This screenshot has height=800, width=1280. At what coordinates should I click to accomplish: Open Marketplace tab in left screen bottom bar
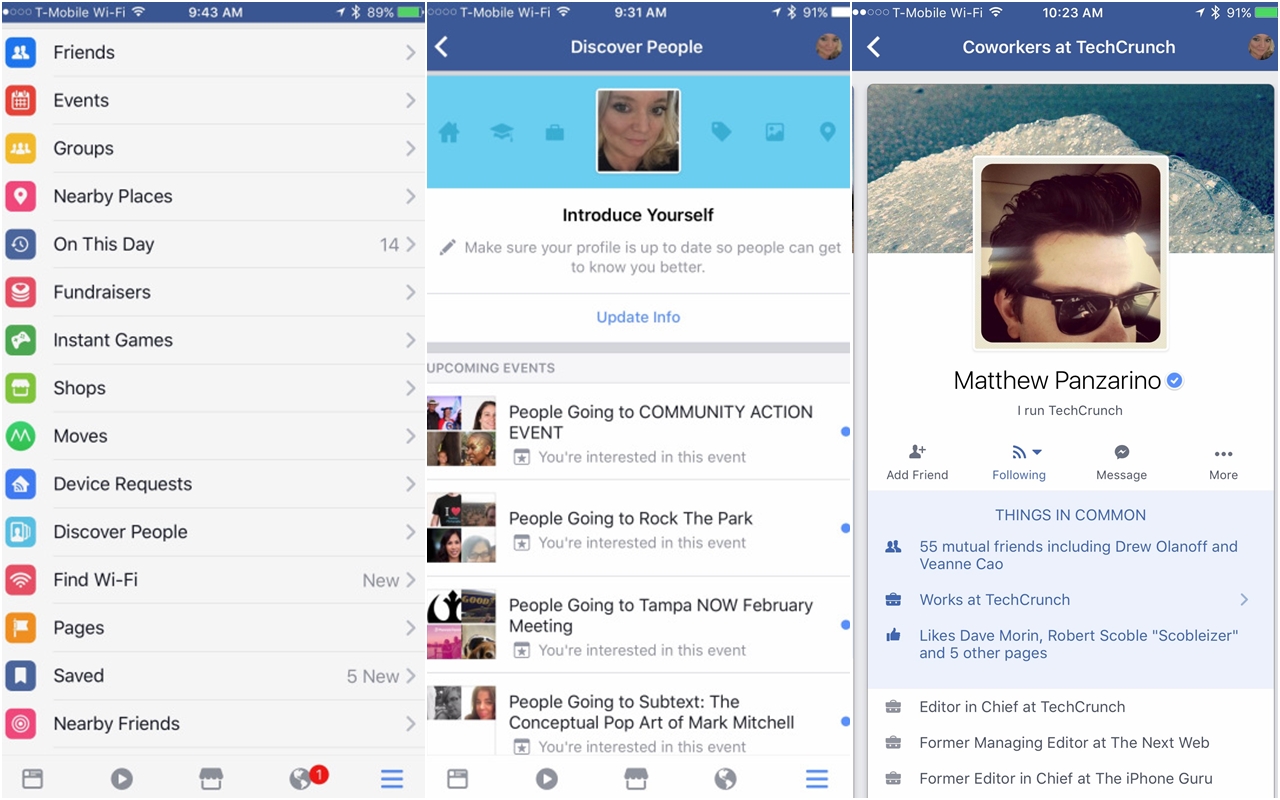click(212, 779)
